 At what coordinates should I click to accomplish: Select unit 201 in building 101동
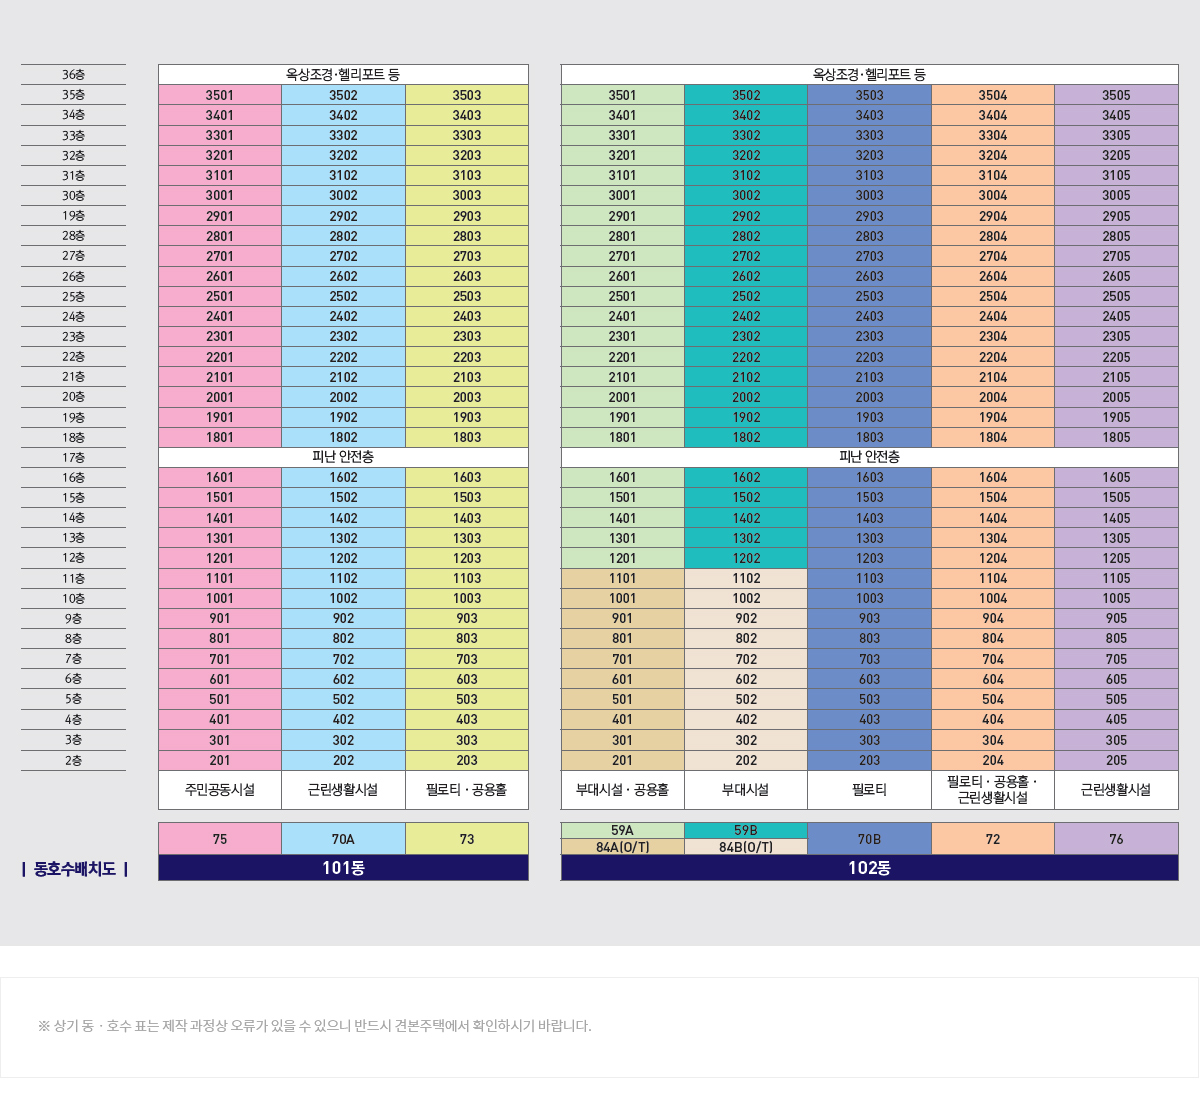pyautogui.click(x=219, y=760)
